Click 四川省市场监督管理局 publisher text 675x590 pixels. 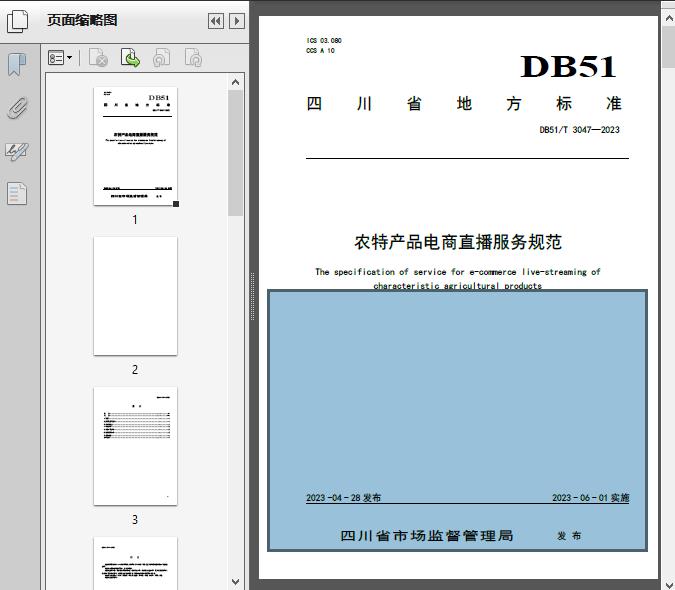pyautogui.click(x=427, y=536)
